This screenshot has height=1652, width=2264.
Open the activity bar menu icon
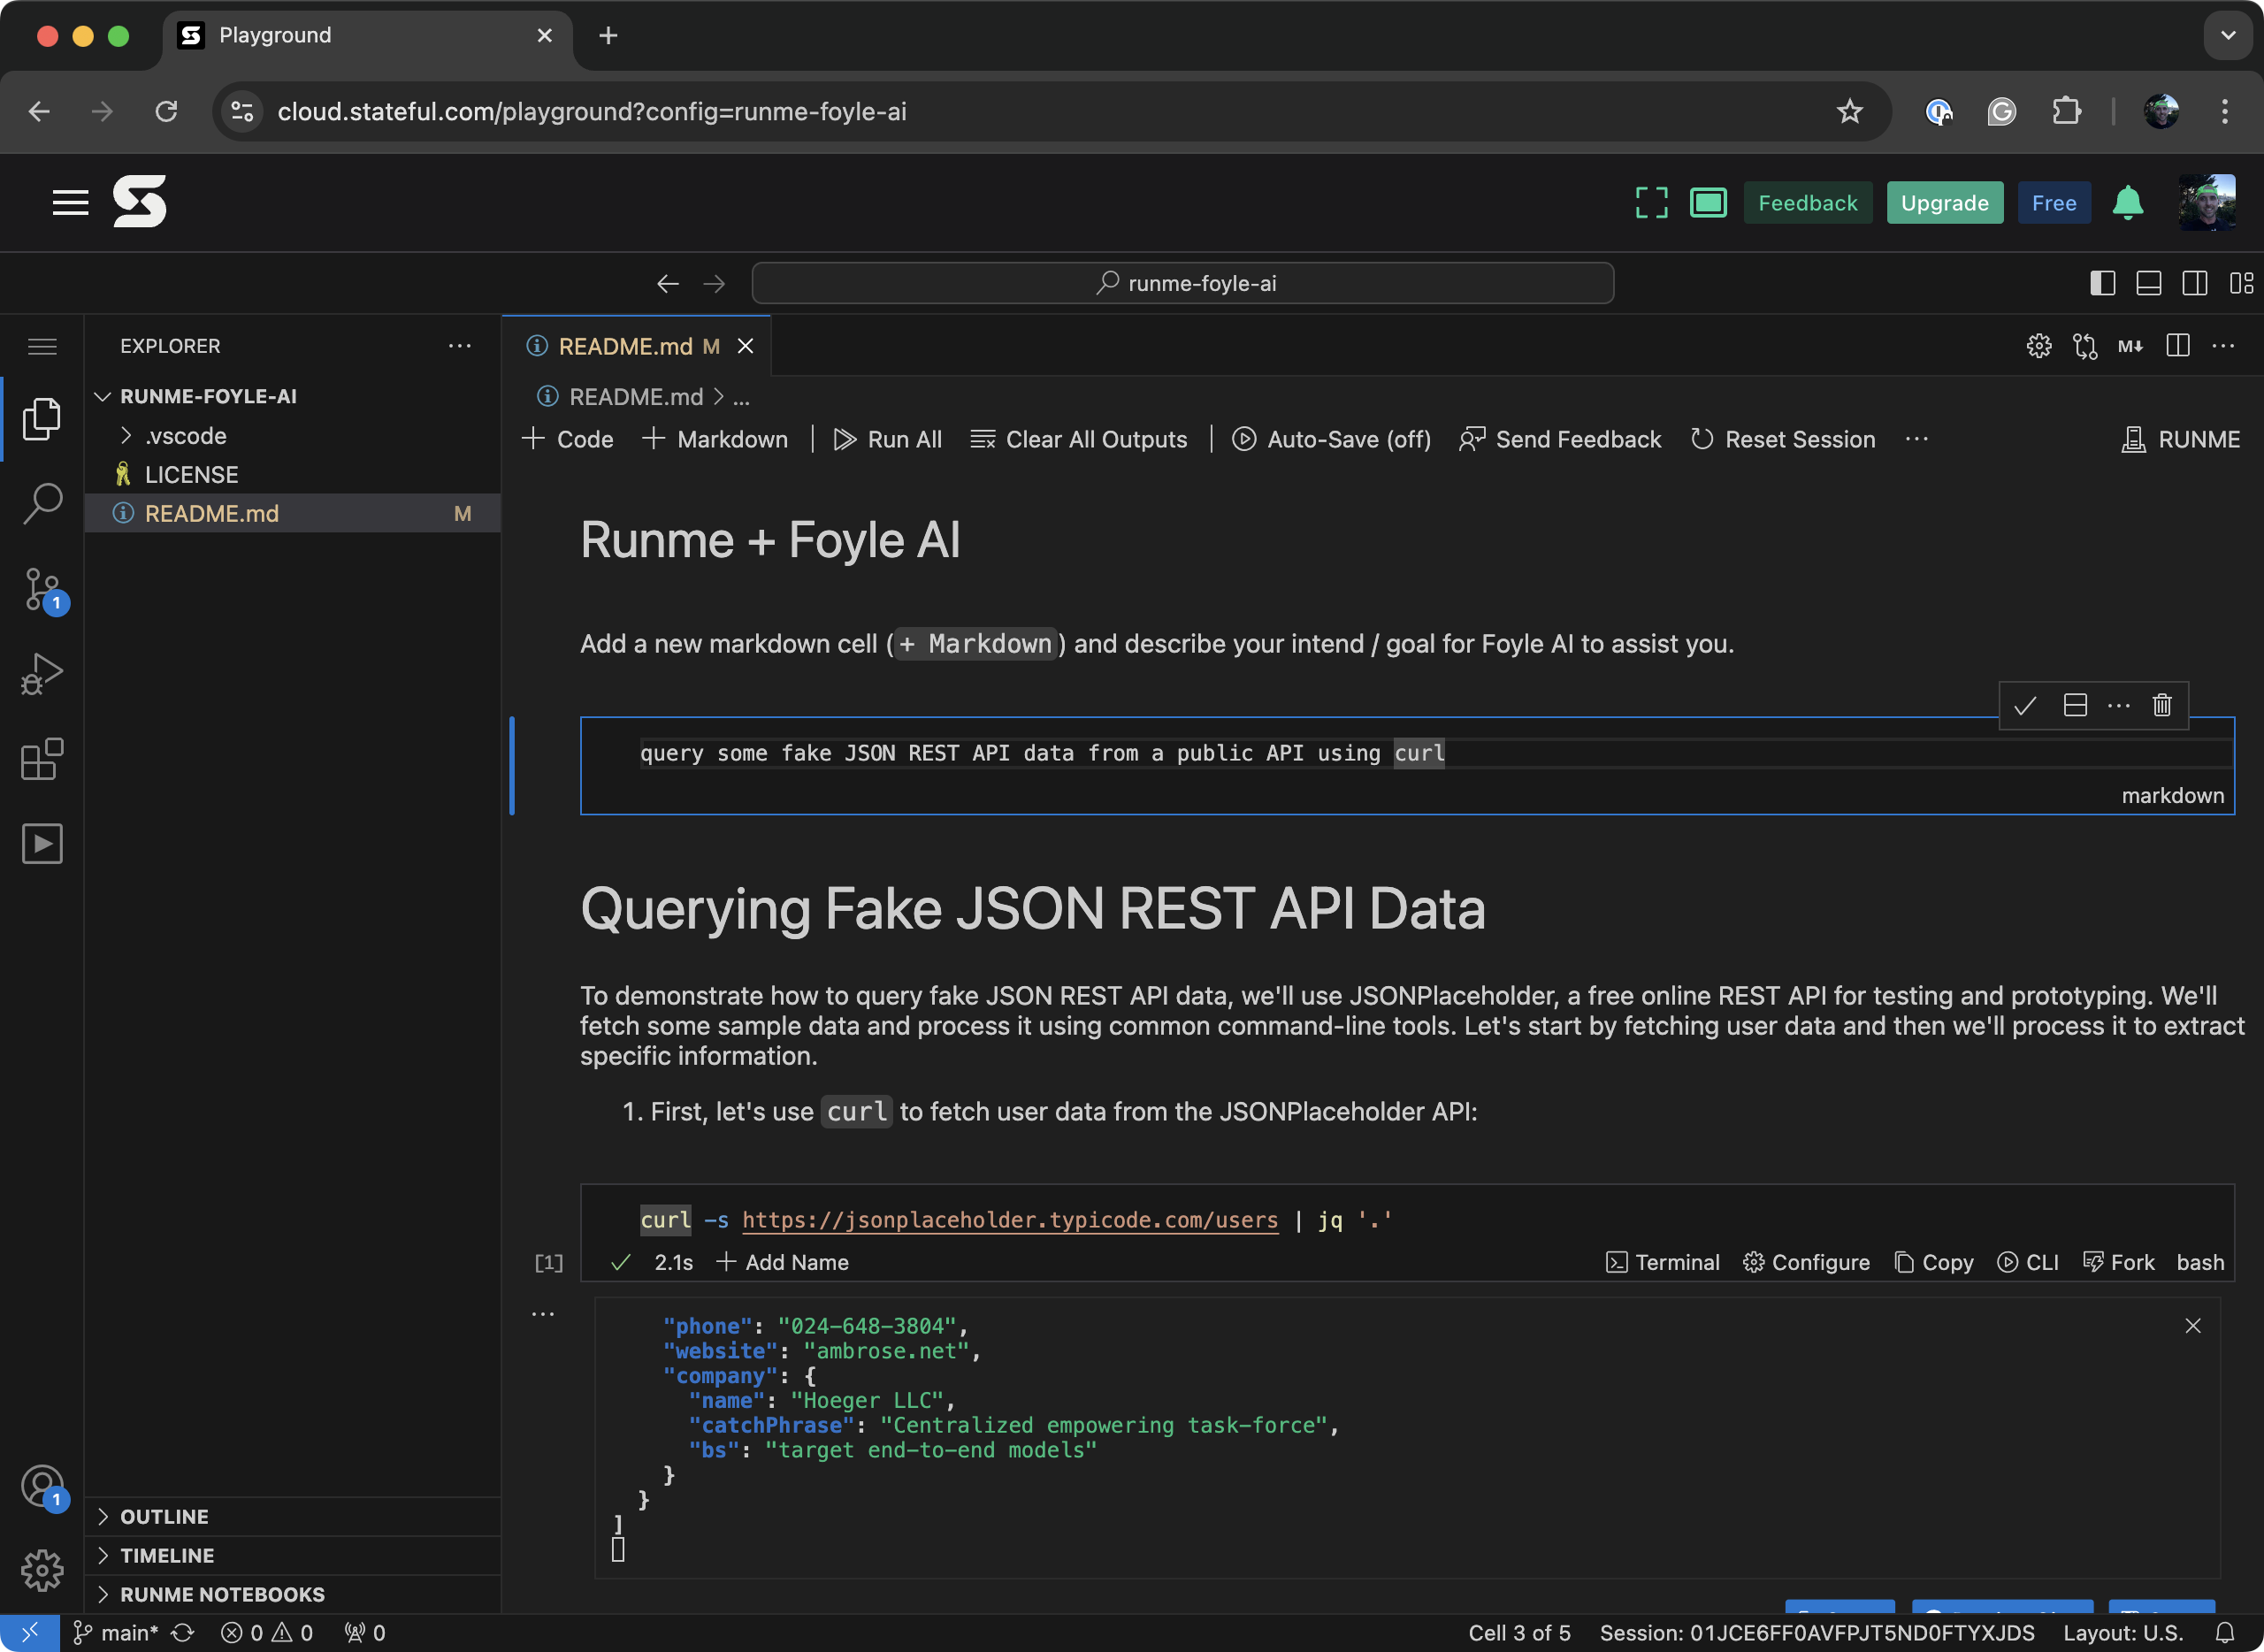pyautogui.click(x=42, y=346)
